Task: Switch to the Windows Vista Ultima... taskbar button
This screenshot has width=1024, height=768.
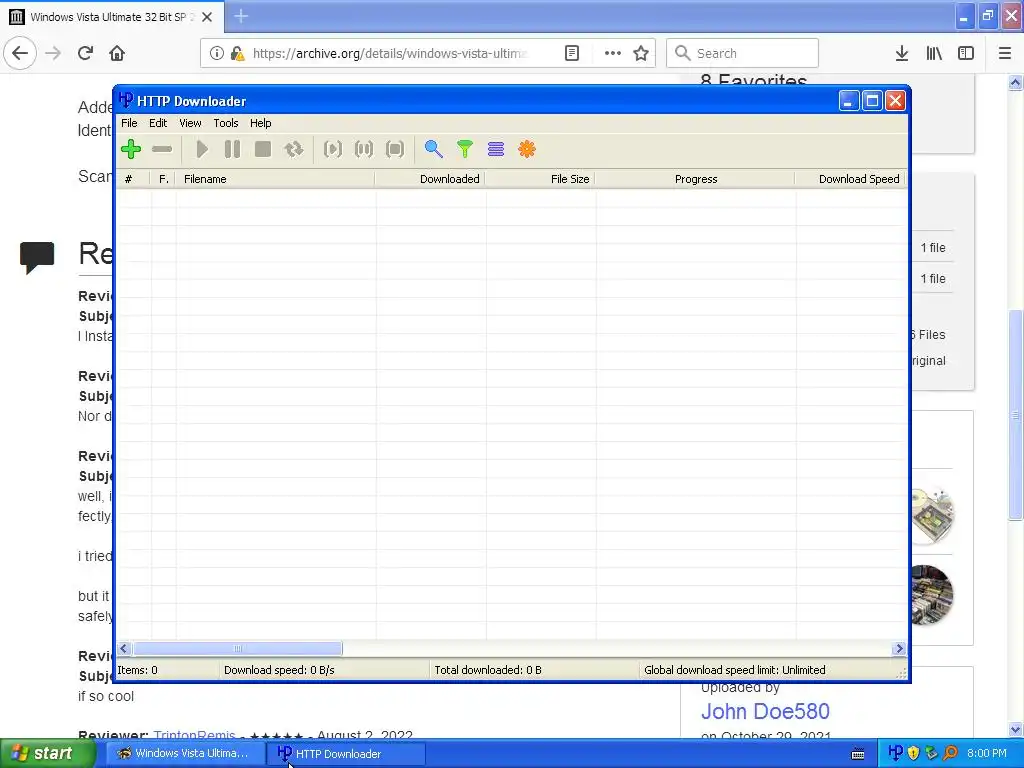Action: click(184, 754)
